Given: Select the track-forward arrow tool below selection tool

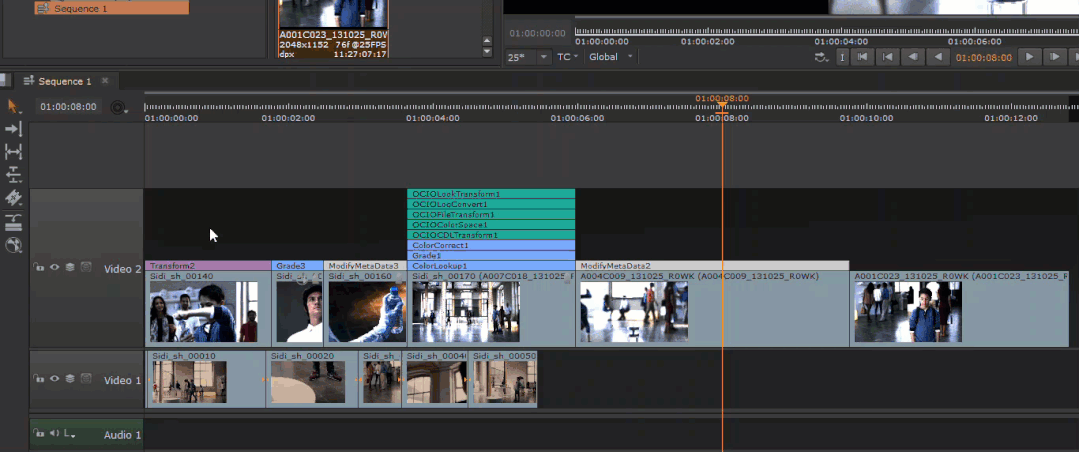Looking at the screenshot, I should coord(14,129).
